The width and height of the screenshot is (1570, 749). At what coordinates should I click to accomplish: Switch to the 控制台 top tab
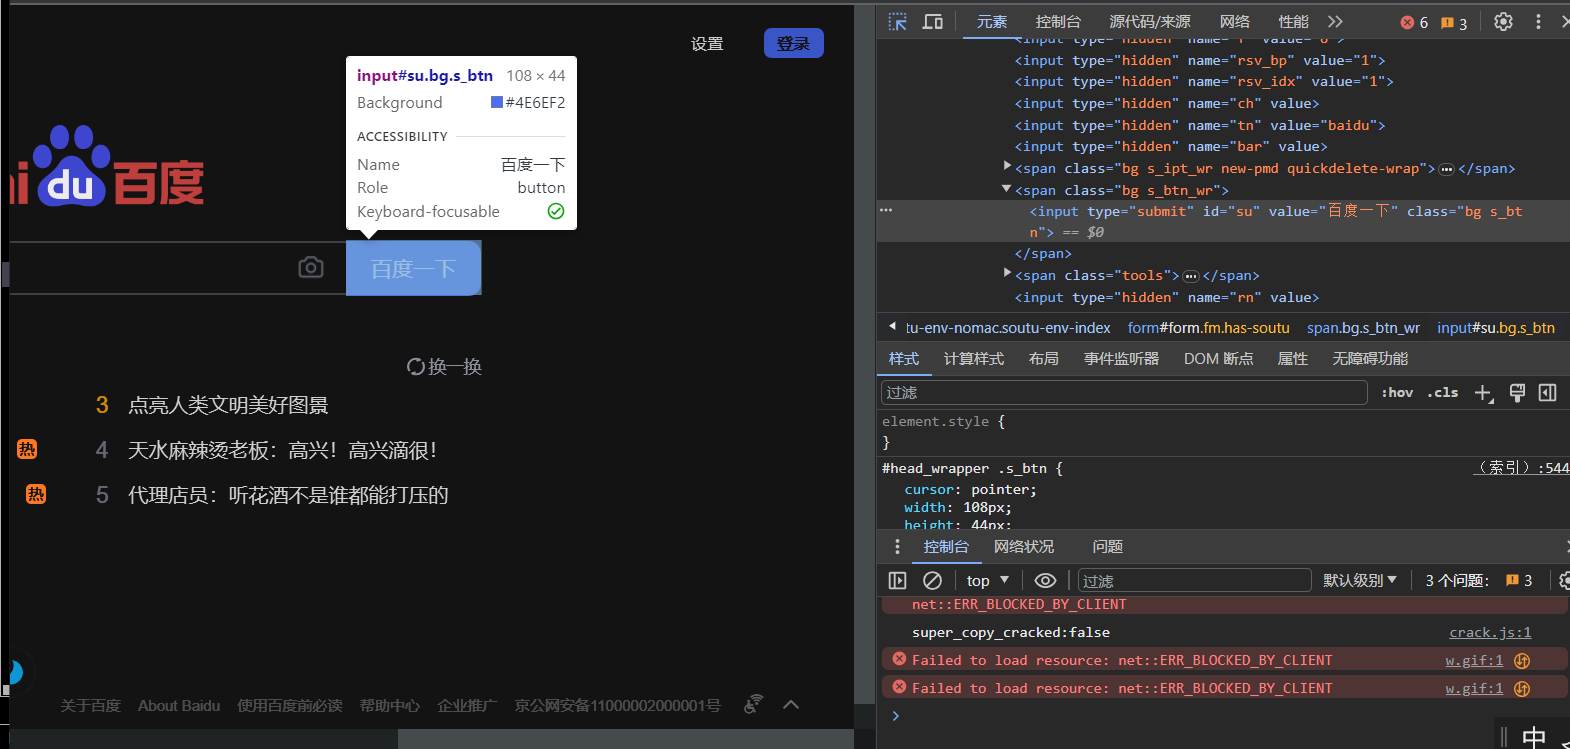1058,22
